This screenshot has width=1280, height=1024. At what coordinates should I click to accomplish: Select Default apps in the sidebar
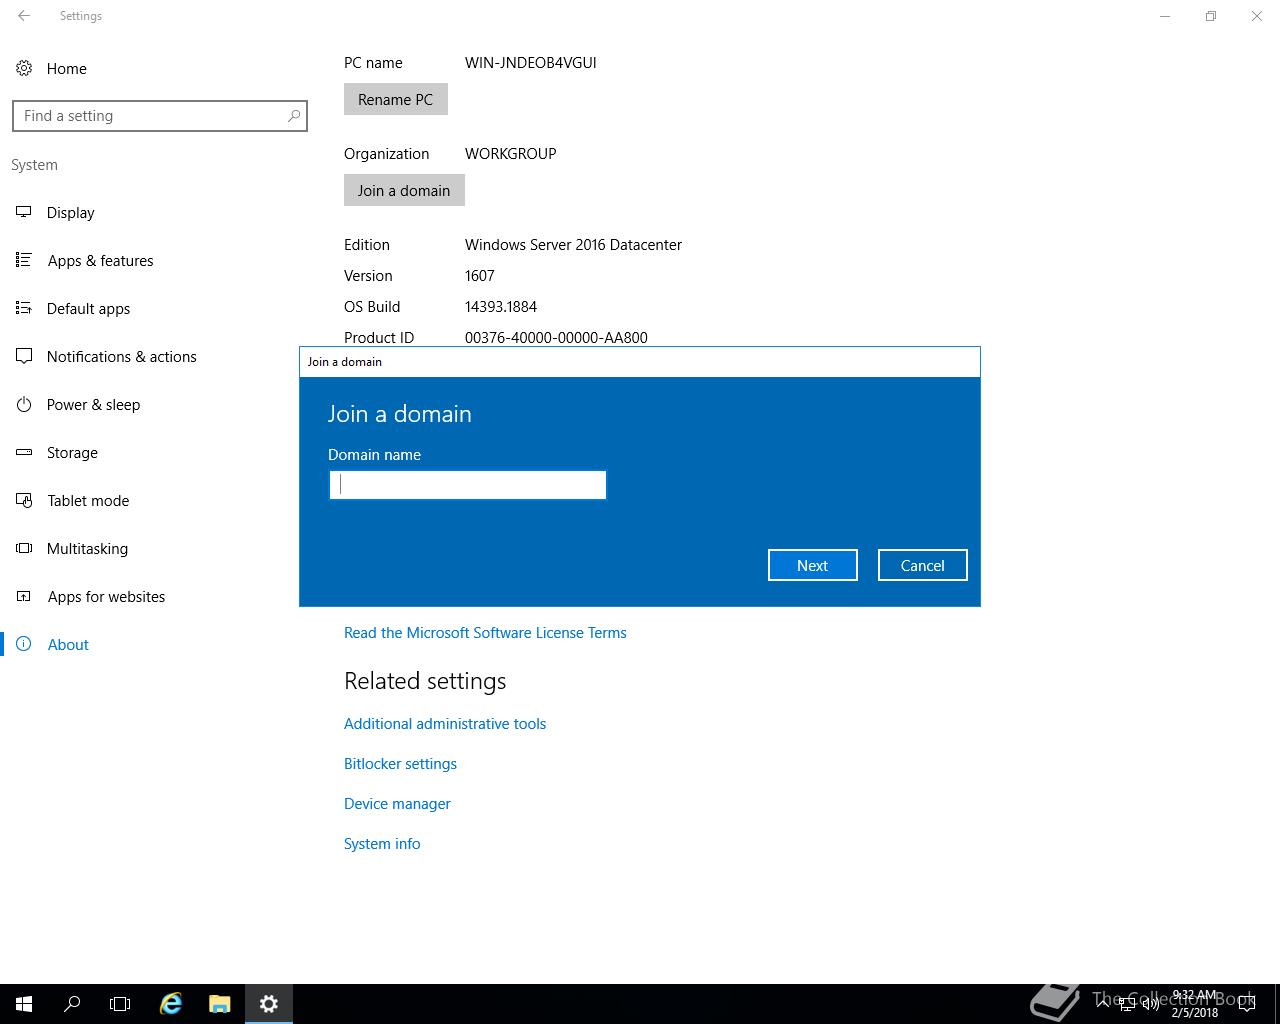click(x=88, y=308)
